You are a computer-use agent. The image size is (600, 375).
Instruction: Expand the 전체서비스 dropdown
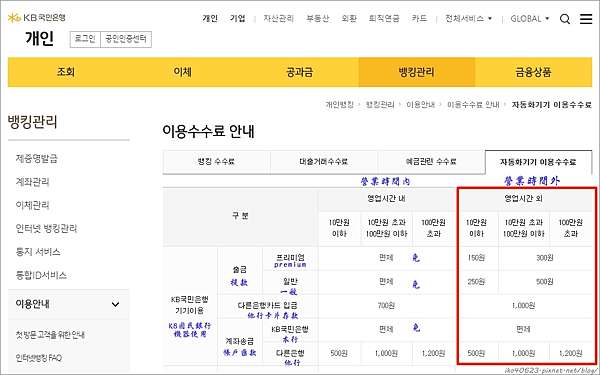[468, 18]
